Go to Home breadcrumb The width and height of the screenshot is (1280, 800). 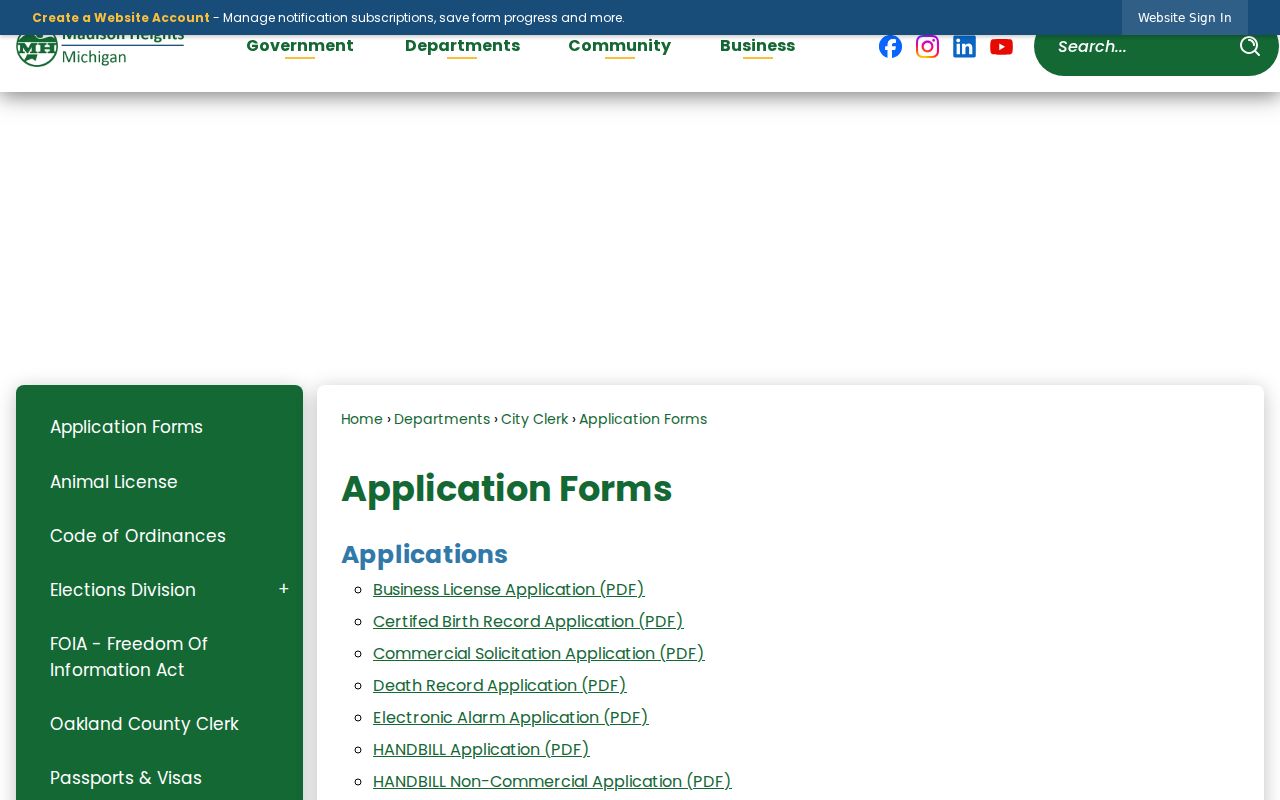click(x=362, y=419)
